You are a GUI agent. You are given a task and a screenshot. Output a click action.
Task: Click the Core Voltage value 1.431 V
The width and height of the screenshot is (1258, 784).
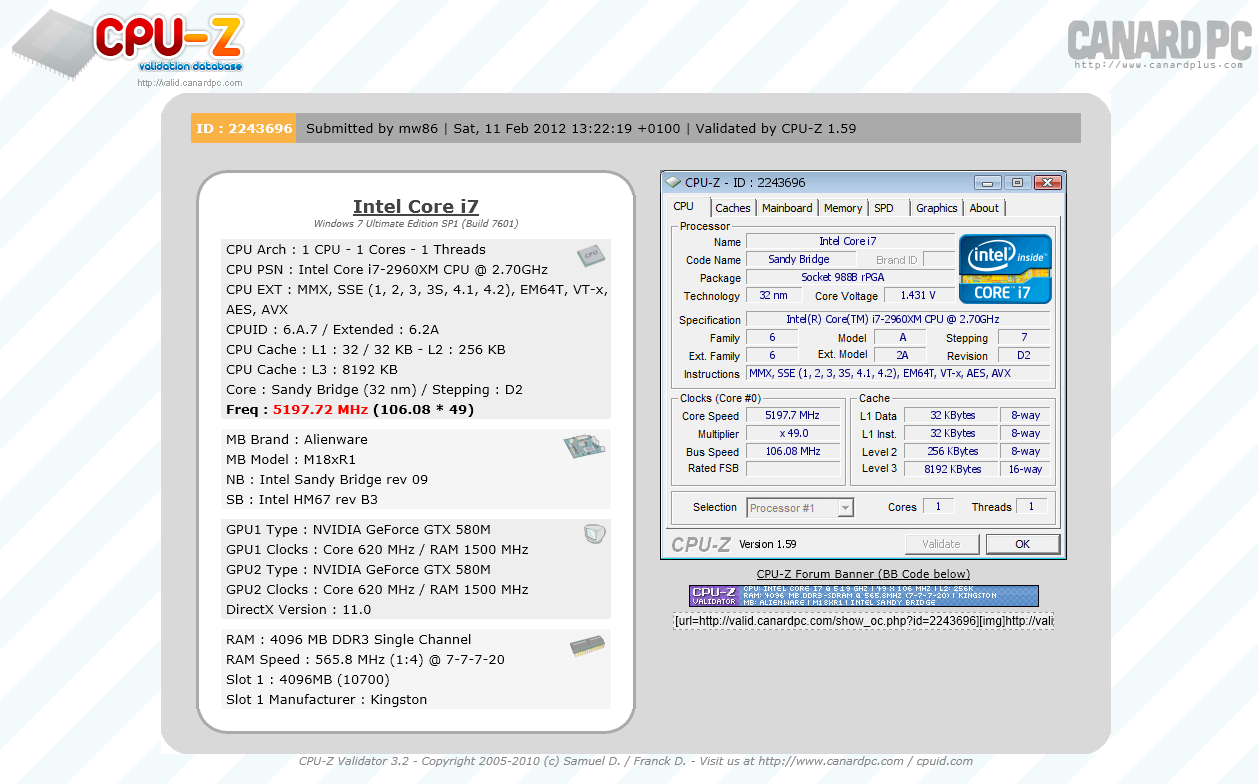click(918, 295)
